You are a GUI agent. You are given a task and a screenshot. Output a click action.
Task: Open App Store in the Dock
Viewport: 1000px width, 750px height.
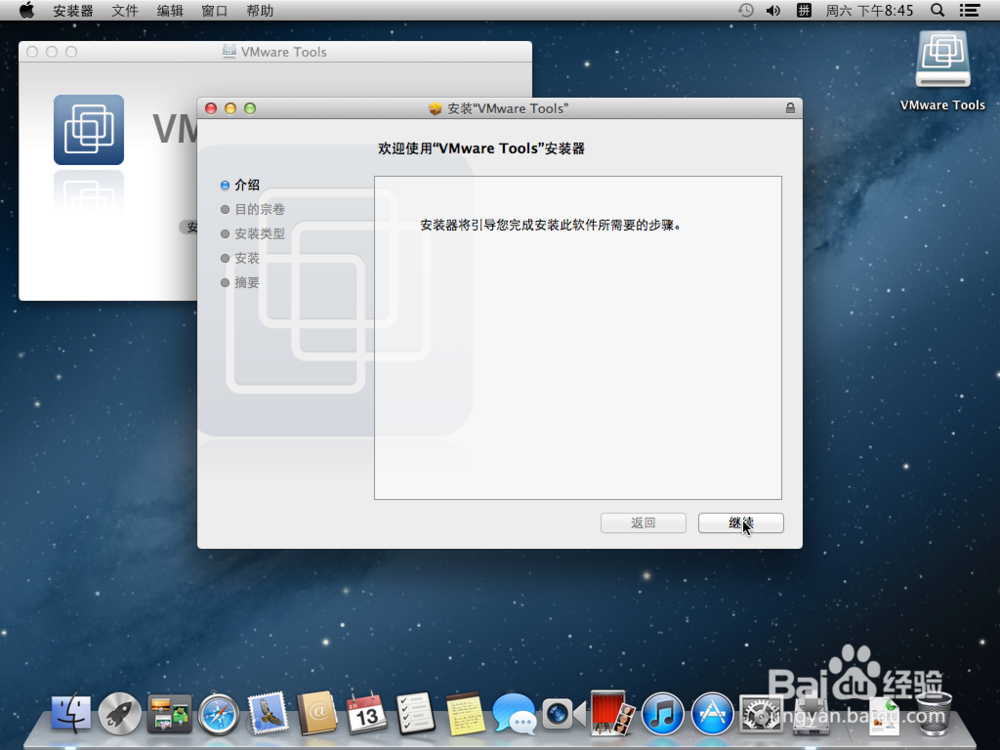(x=712, y=713)
